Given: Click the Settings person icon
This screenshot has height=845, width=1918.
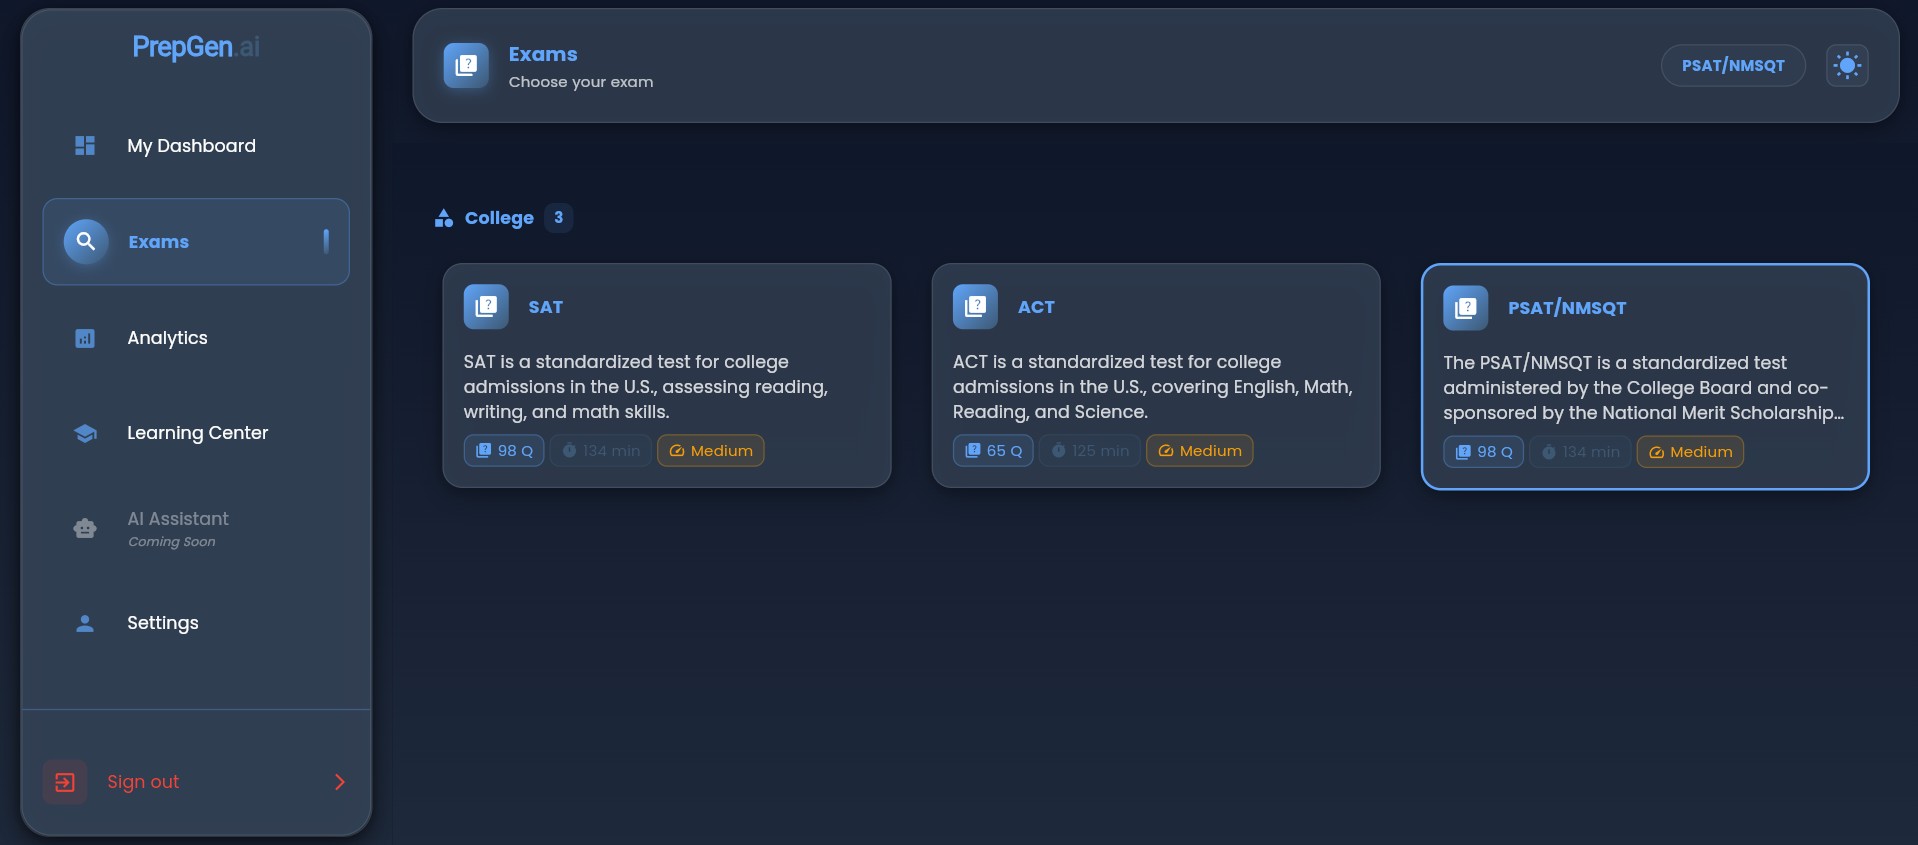Looking at the screenshot, I should pyautogui.click(x=85, y=623).
